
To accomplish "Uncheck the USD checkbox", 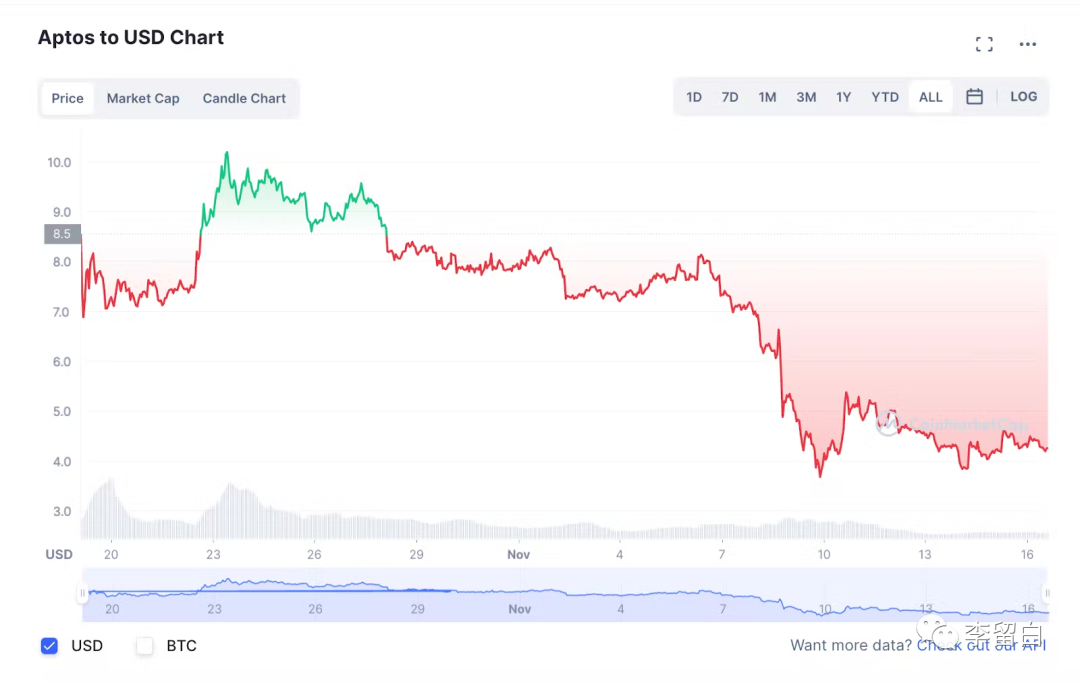I will 49,646.
